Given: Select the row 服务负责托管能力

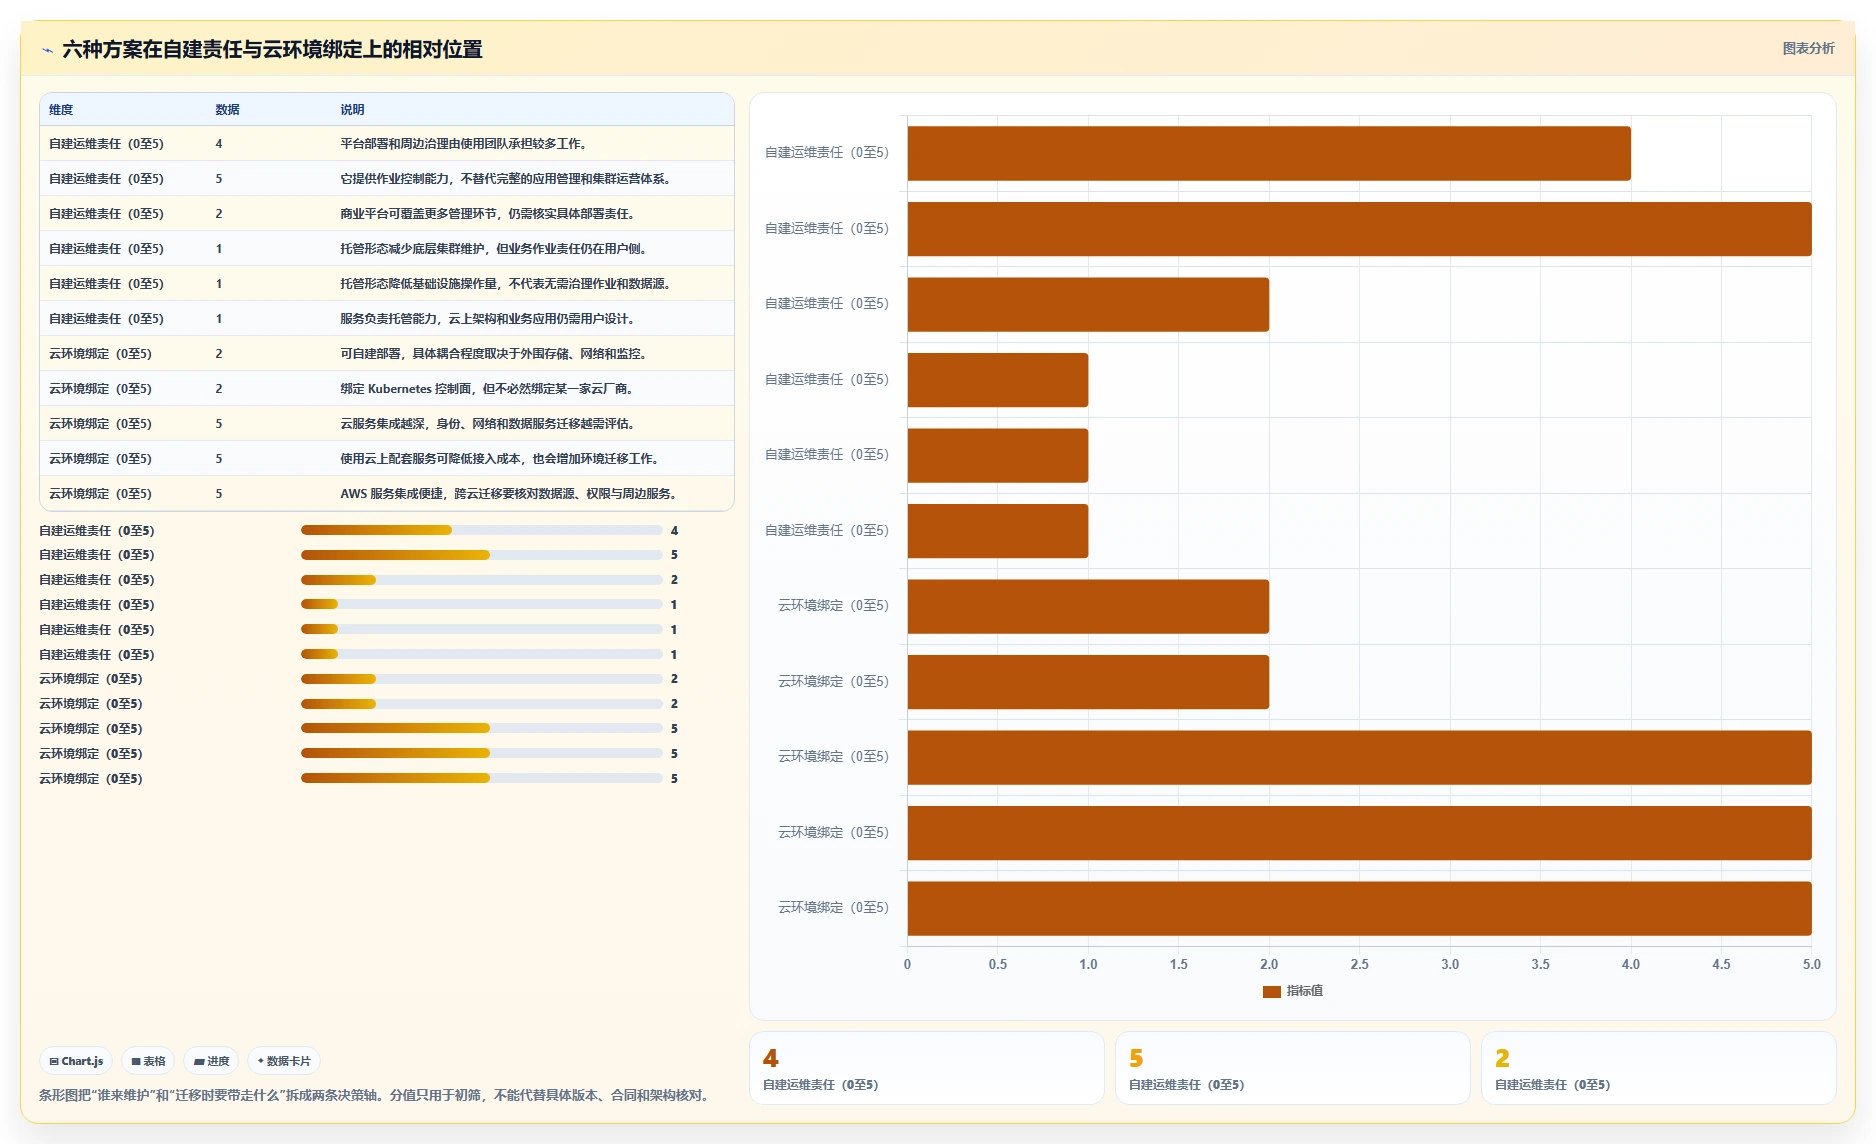Looking at the screenshot, I should point(387,319).
